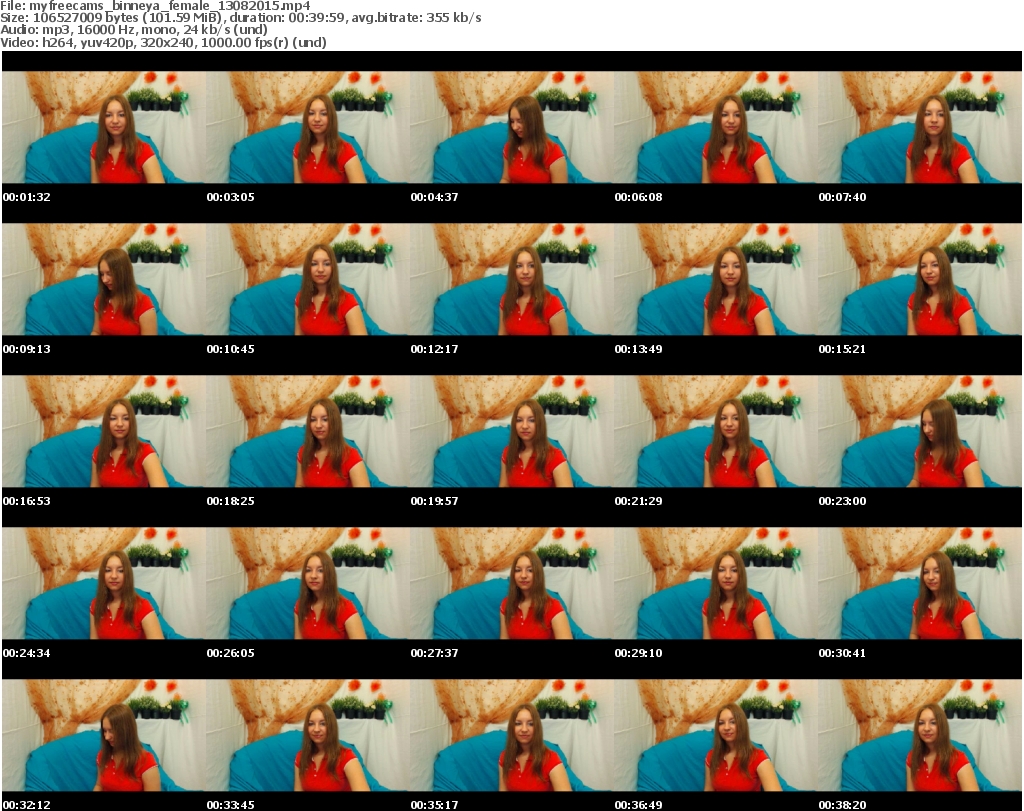Open the video frame thumbnail stamped 00:01:32
This screenshot has height=811, width=1024.
104,127
